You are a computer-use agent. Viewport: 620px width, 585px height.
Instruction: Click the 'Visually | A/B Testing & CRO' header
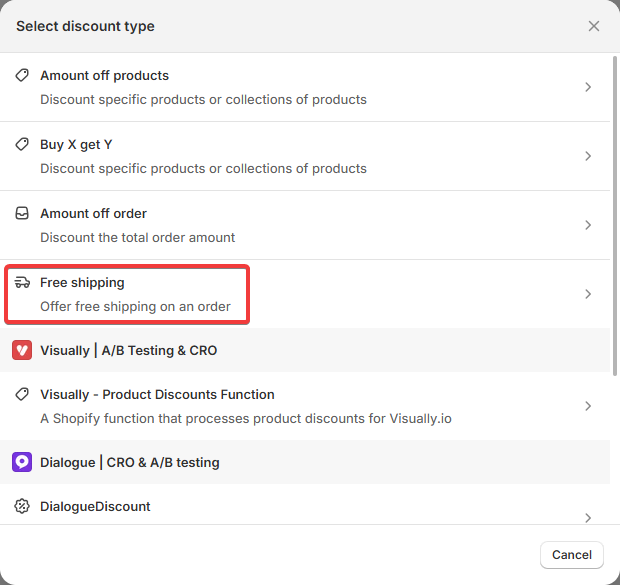click(129, 350)
